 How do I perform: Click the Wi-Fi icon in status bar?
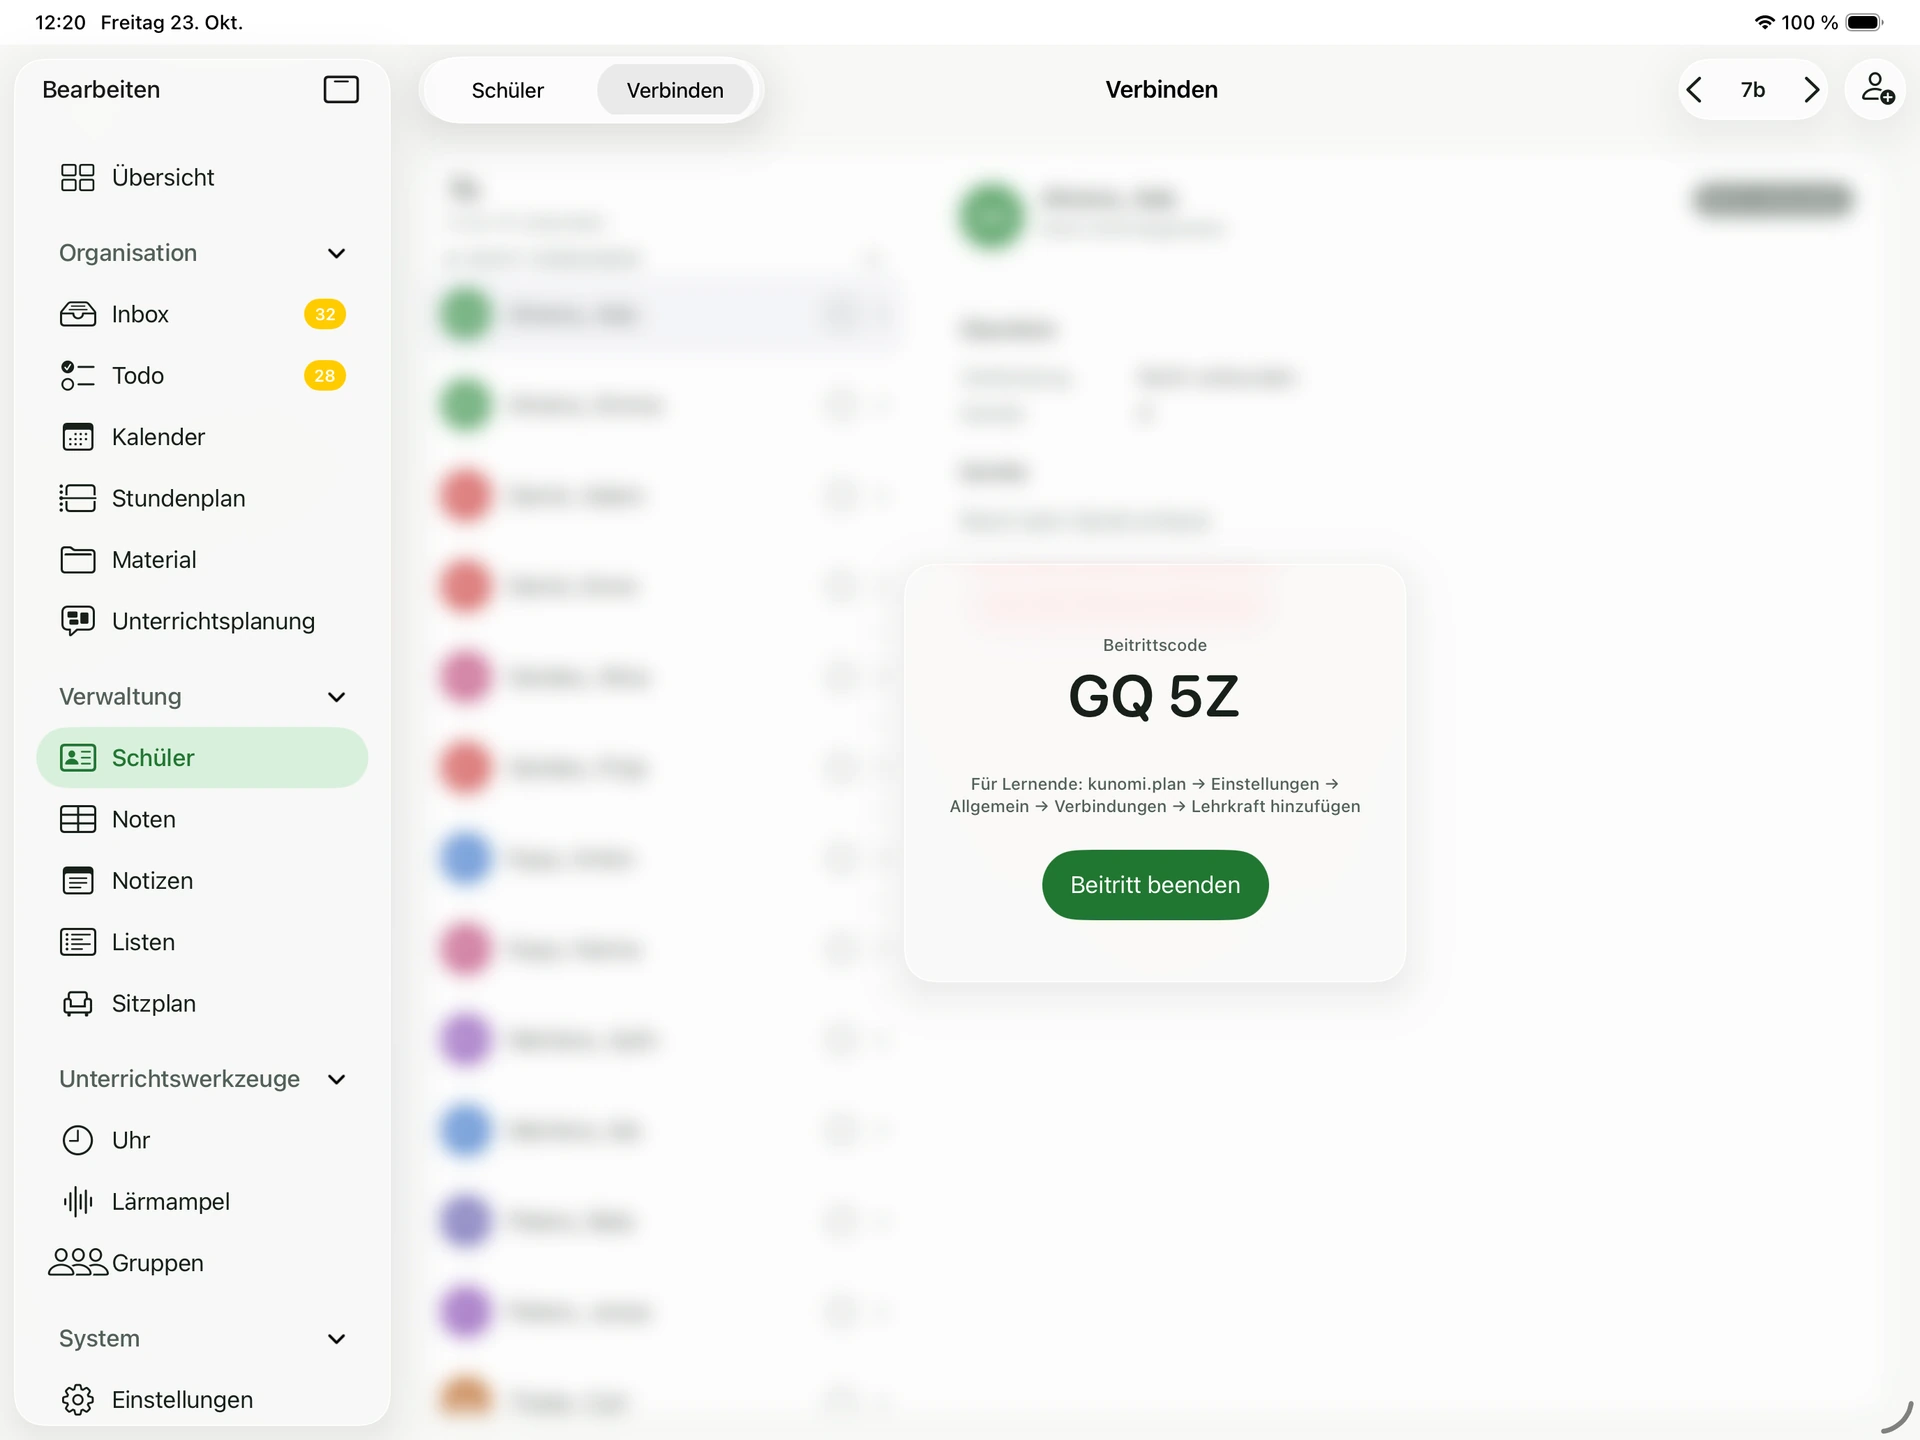pyautogui.click(x=1764, y=22)
